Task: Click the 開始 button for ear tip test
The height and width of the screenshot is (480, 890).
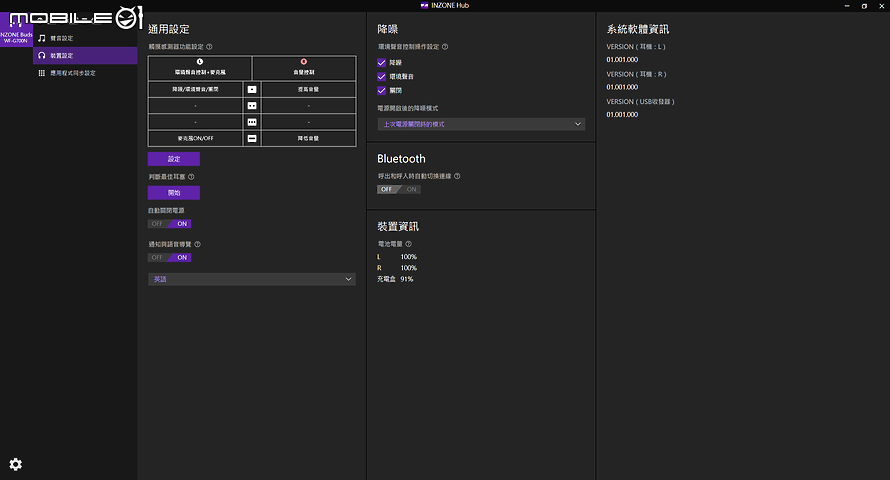Action: click(x=174, y=193)
